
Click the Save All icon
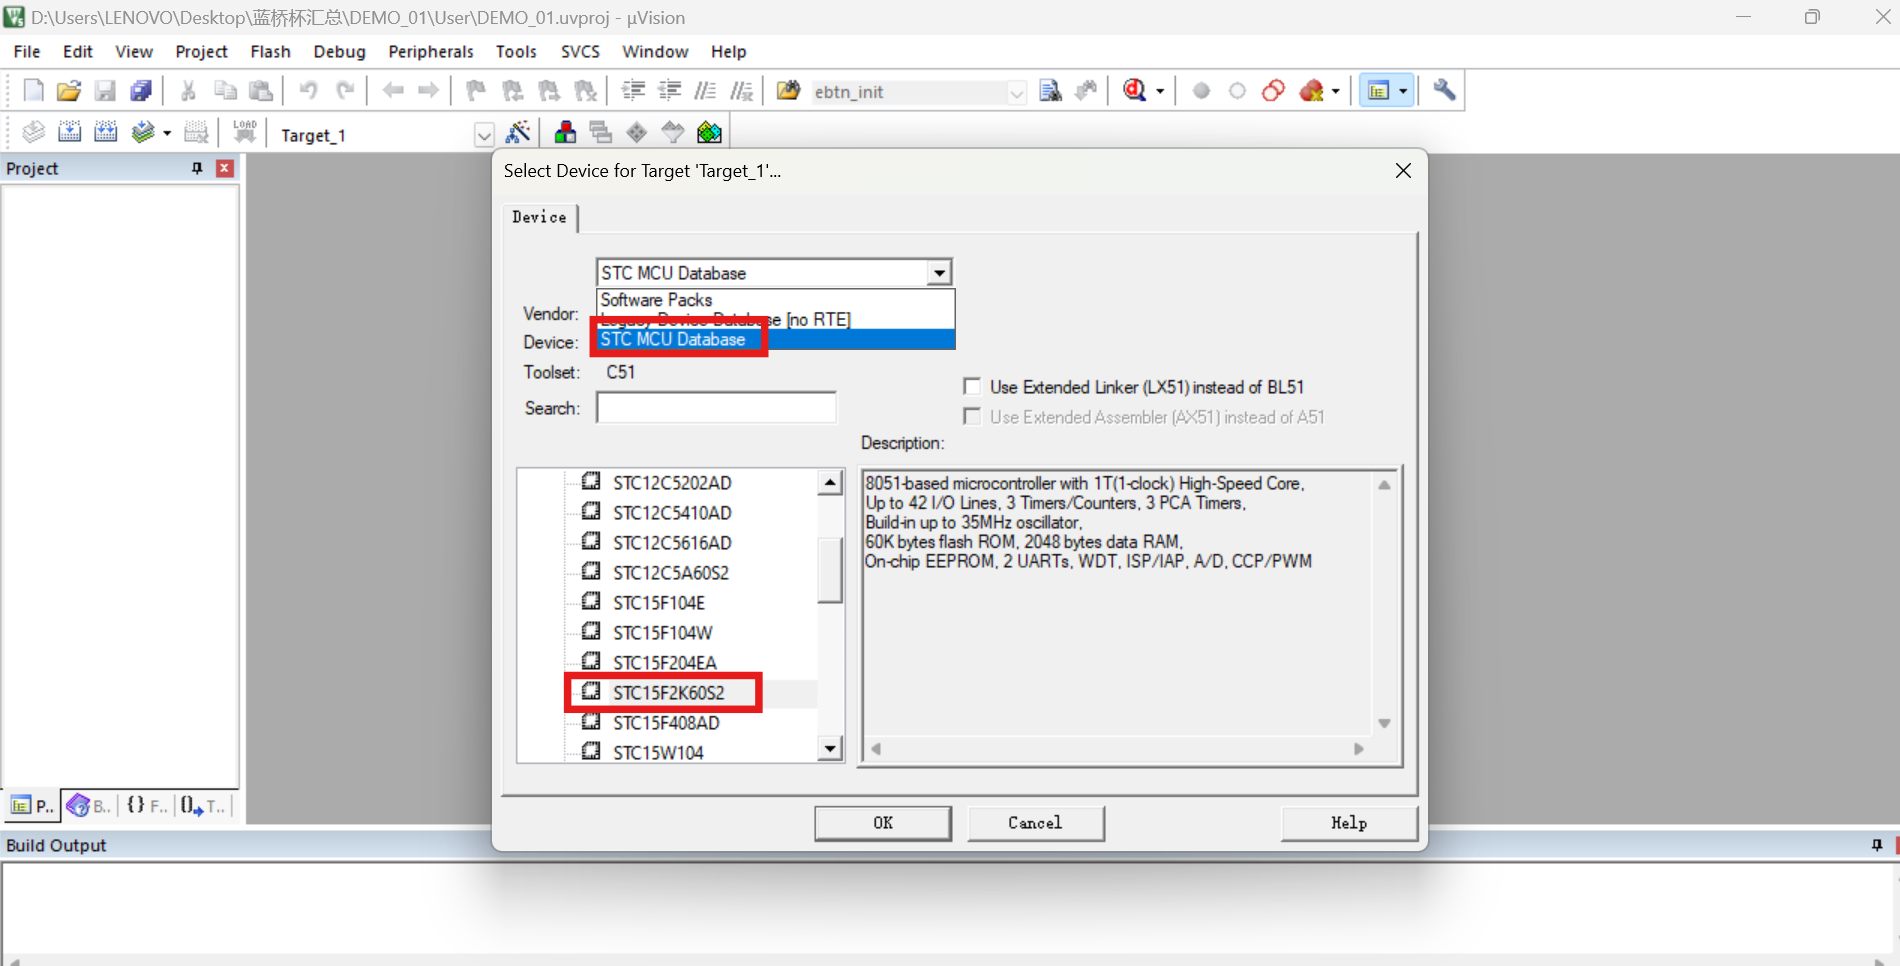coord(141,91)
